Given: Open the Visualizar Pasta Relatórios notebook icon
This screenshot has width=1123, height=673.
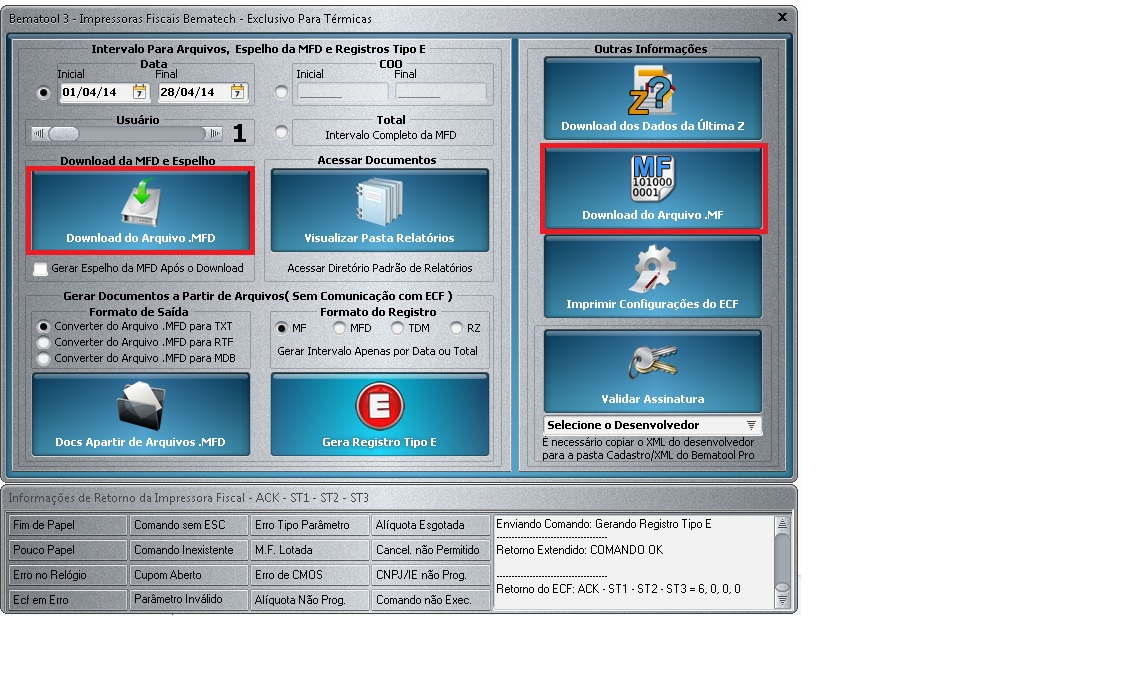Looking at the screenshot, I should pos(380,202).
